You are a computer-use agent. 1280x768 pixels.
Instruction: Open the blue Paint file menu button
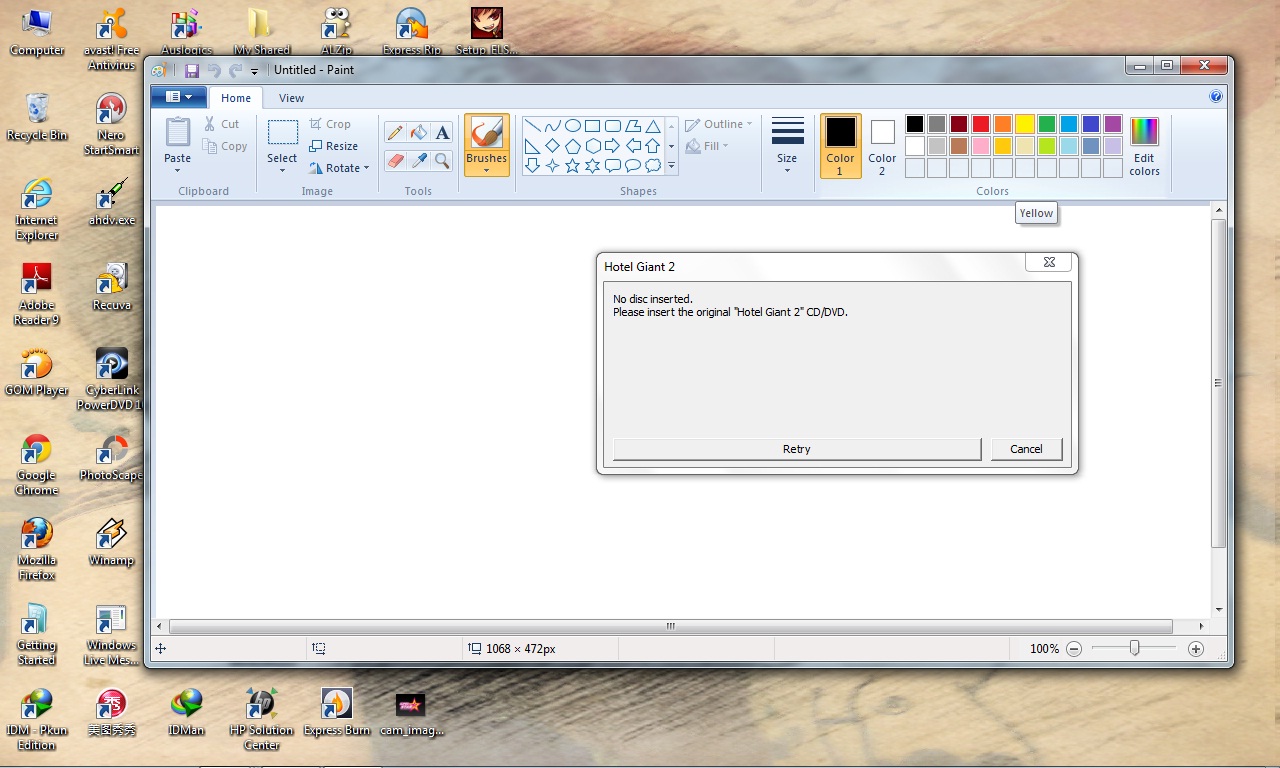pos(178,97)
